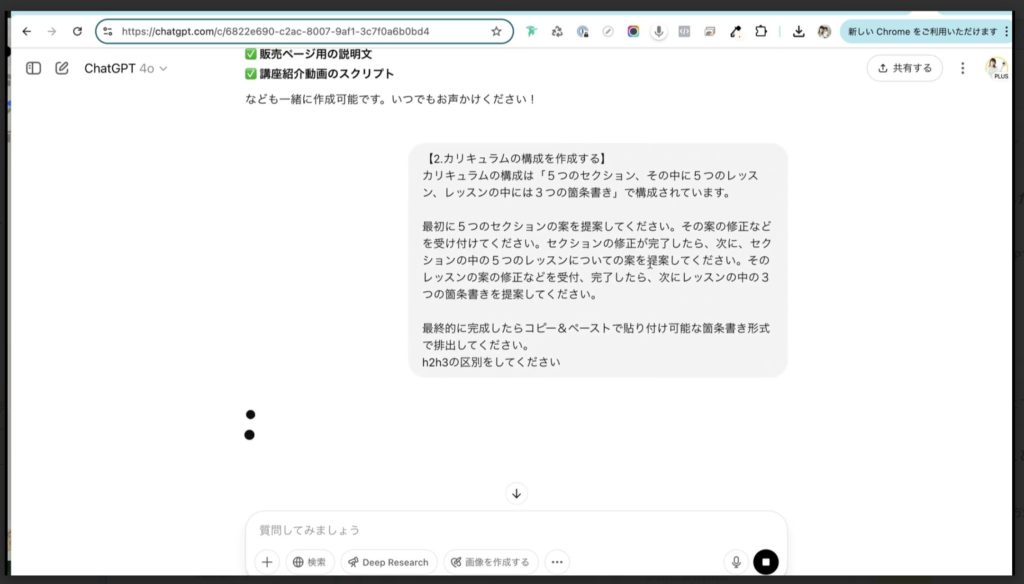Enable the 画像を作成する image mode
Viewport: 1024px width, 584px height.
[x=490, y=562]
